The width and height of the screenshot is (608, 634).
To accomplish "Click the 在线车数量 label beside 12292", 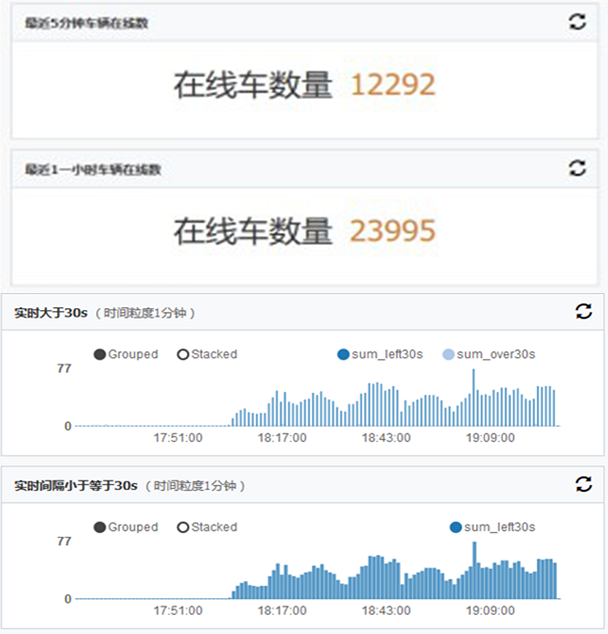I will point(253,85).
